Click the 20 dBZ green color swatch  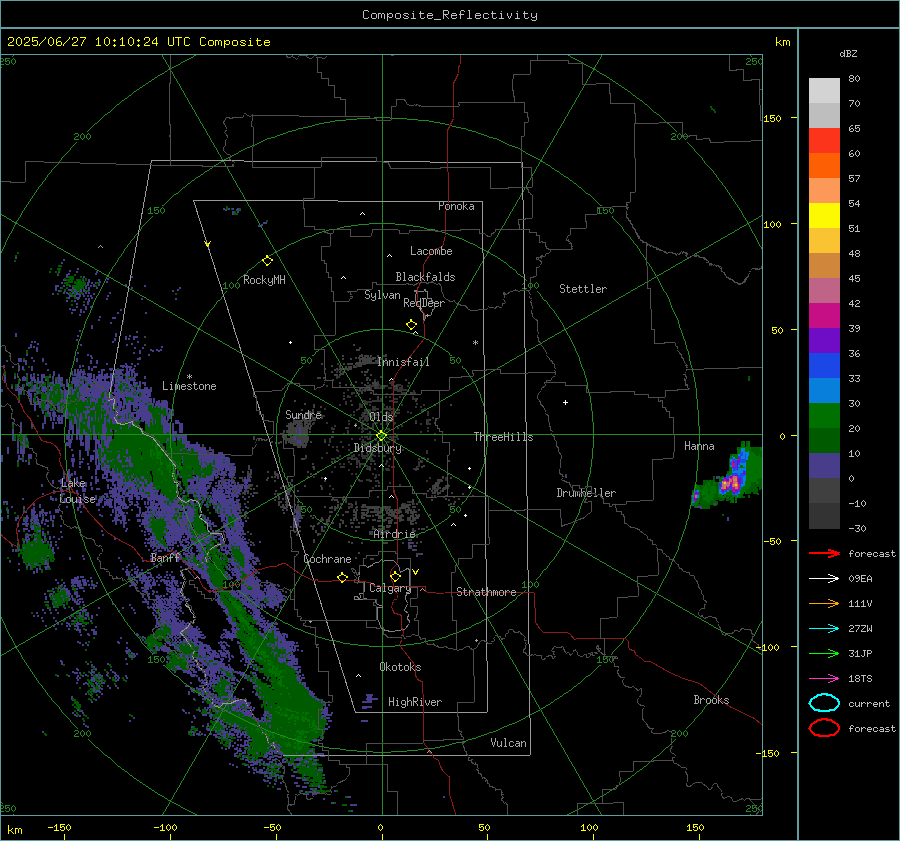(824, 416)
